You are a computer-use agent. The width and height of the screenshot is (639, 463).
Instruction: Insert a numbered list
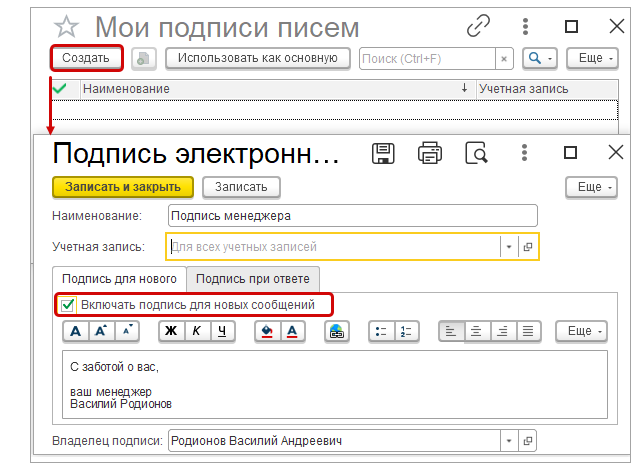tap(406, 331)
